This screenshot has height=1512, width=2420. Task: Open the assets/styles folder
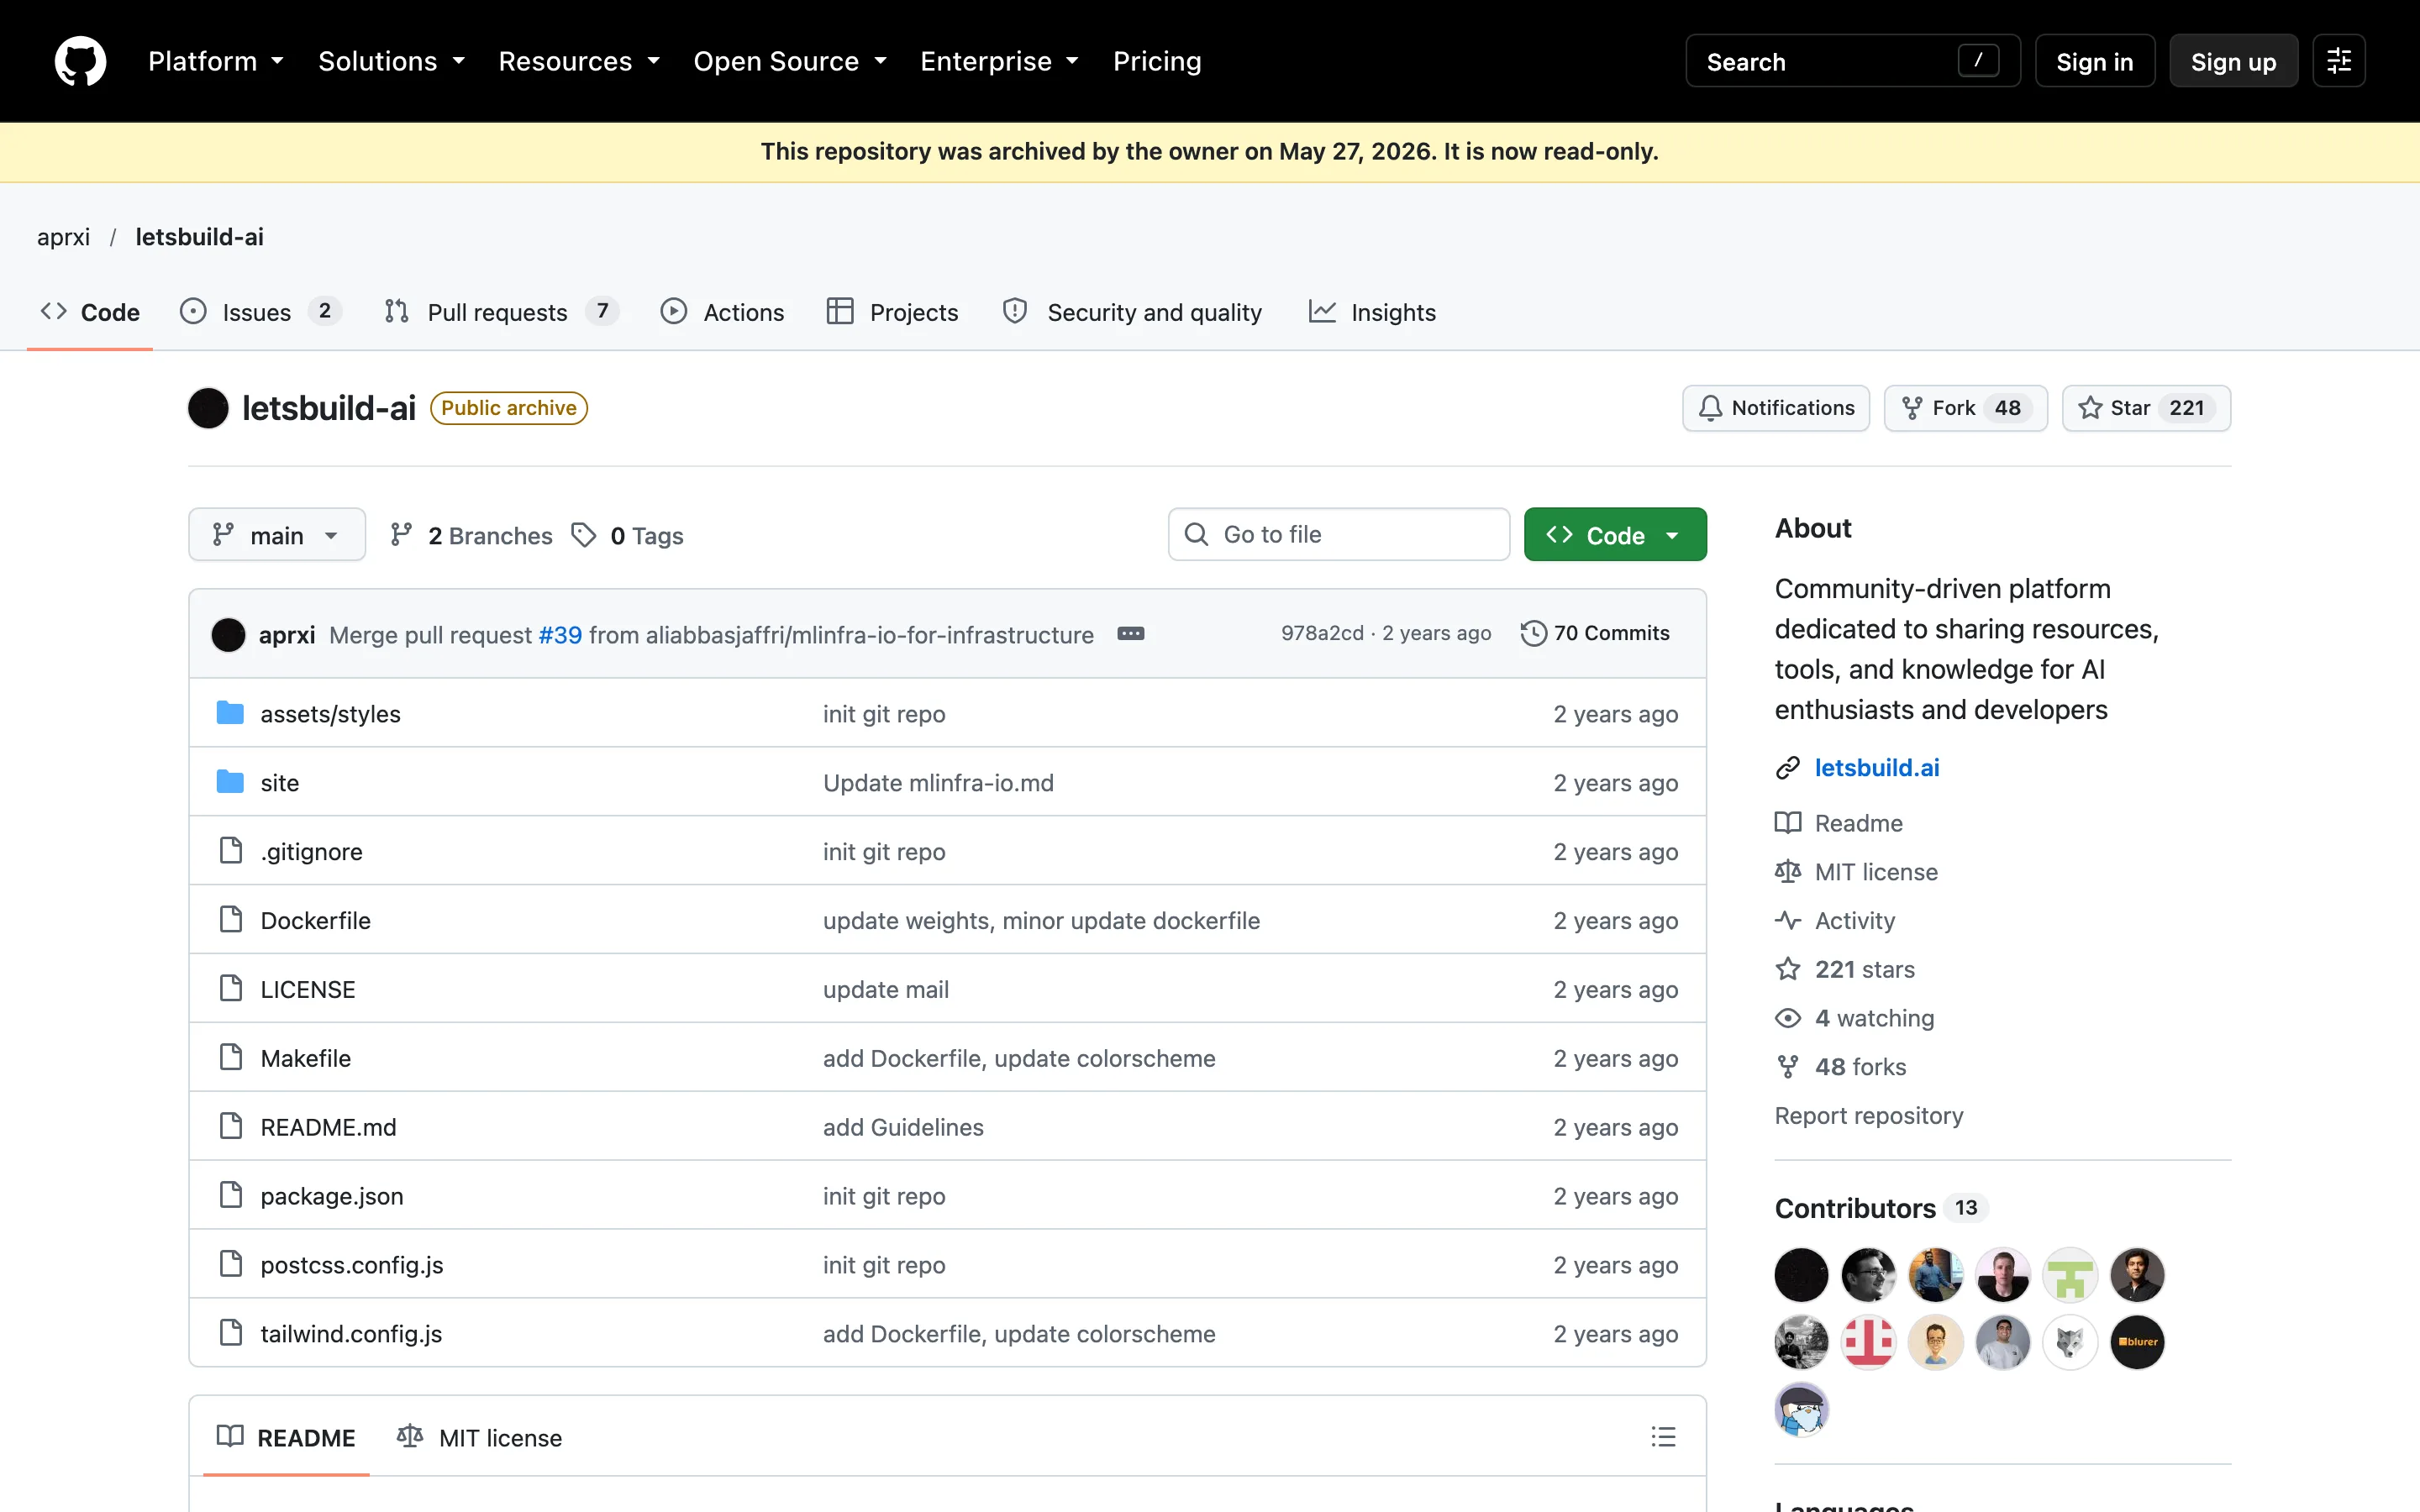[330, 714]
